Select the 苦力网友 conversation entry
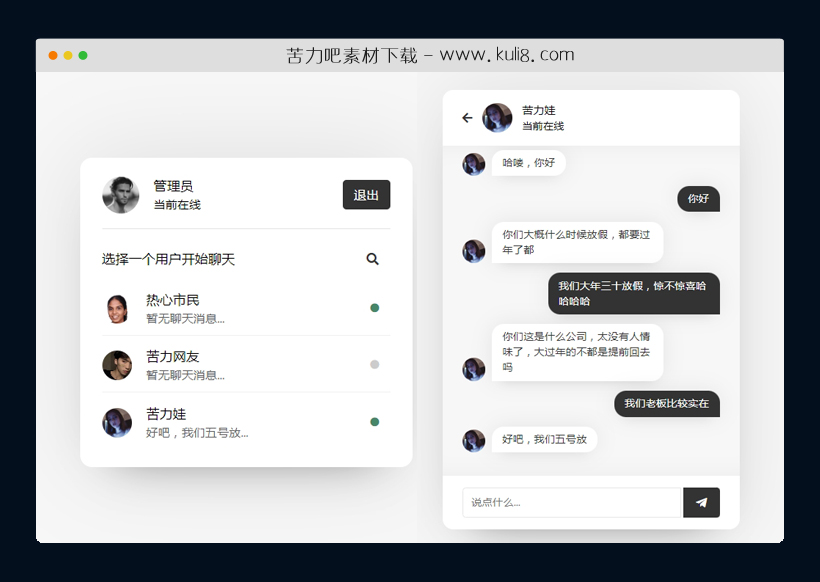The width and height of the screenshot is (820, 582). pyautogui.click(x=220, y=365)
